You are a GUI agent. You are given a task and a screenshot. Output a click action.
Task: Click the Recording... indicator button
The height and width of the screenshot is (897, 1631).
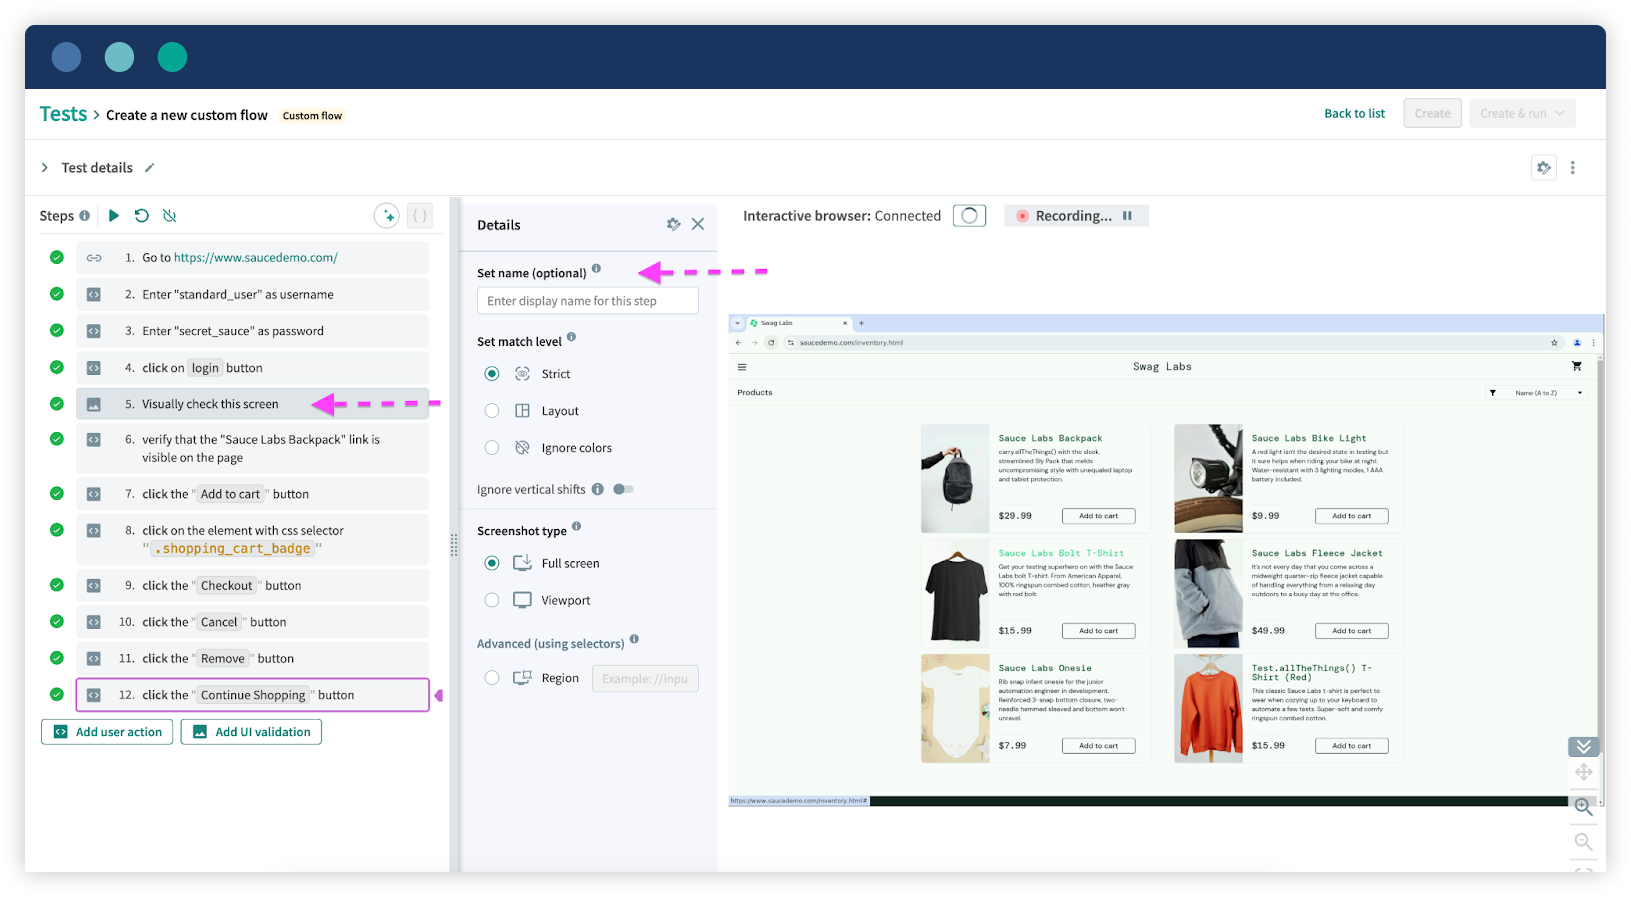point(1077,216)
